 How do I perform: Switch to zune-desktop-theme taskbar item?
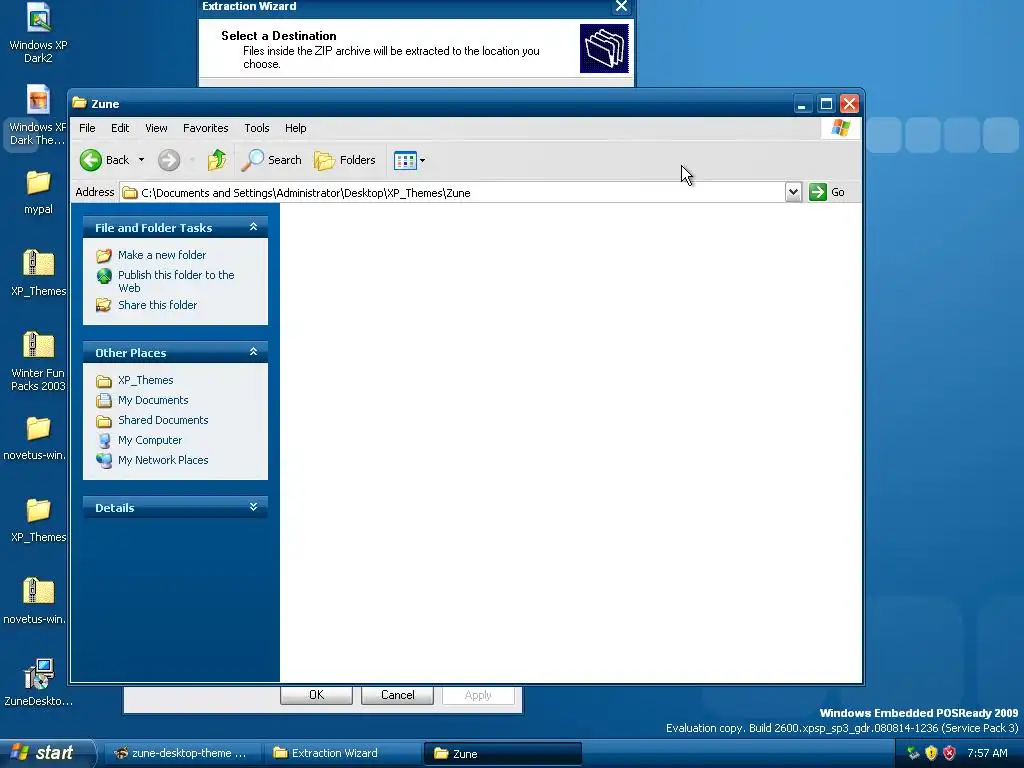tap(181, 753)
